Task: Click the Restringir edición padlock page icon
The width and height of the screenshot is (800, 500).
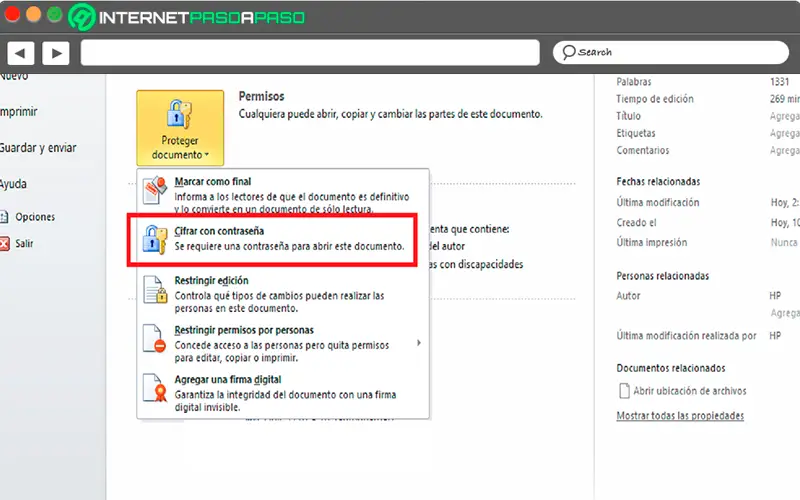Action: [x=155, y=289]
